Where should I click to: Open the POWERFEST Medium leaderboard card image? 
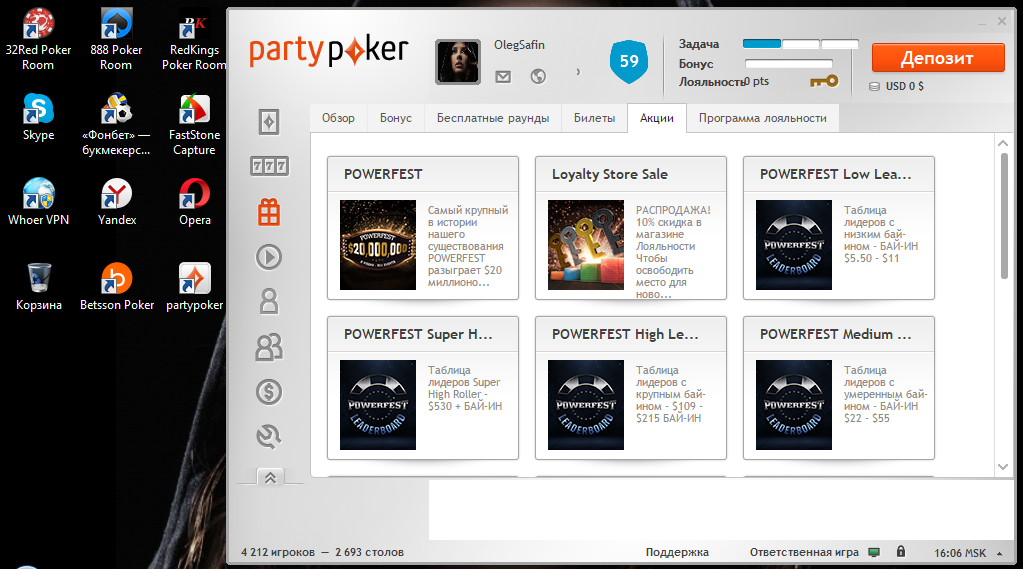(x=794, y=405)
